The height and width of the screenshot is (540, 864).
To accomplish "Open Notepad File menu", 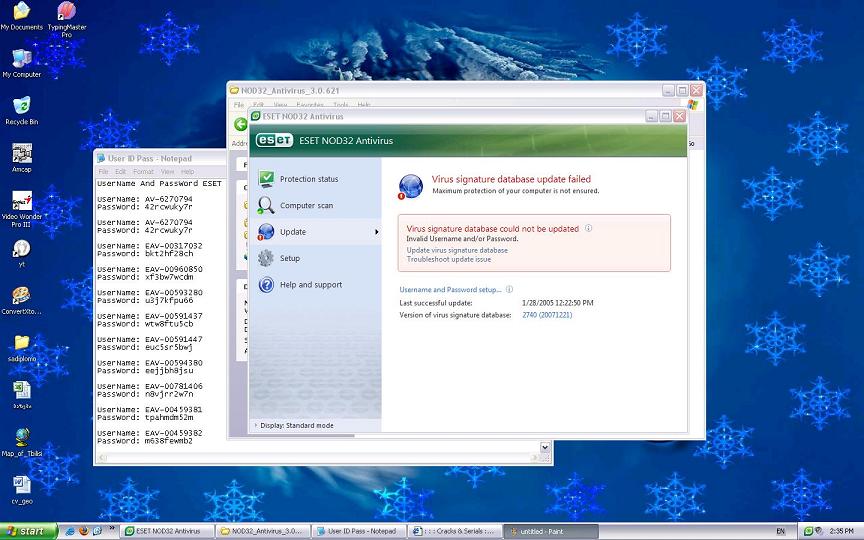I will [103, 171].
